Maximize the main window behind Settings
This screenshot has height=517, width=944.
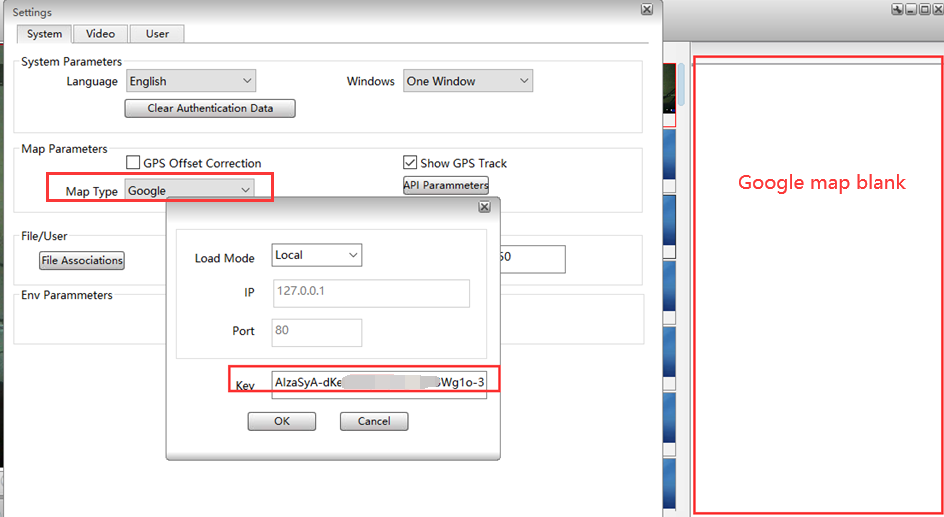click(924, 10)
